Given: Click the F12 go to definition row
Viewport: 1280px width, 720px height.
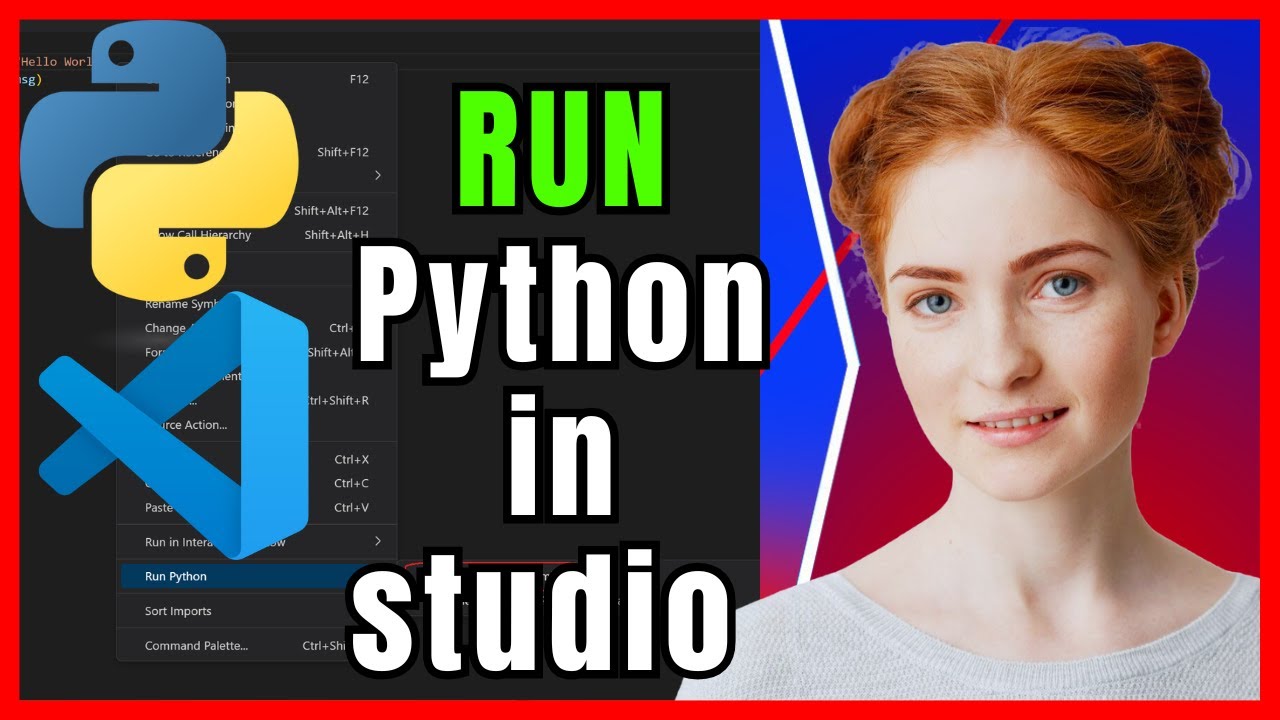Looking at the screenshot, I should (258, 79).
